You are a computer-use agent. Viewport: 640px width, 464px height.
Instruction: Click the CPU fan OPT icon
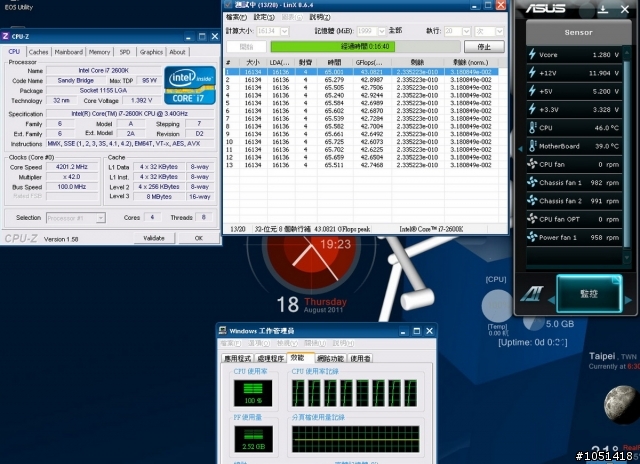pyautogui.click(x=532, y=219)
